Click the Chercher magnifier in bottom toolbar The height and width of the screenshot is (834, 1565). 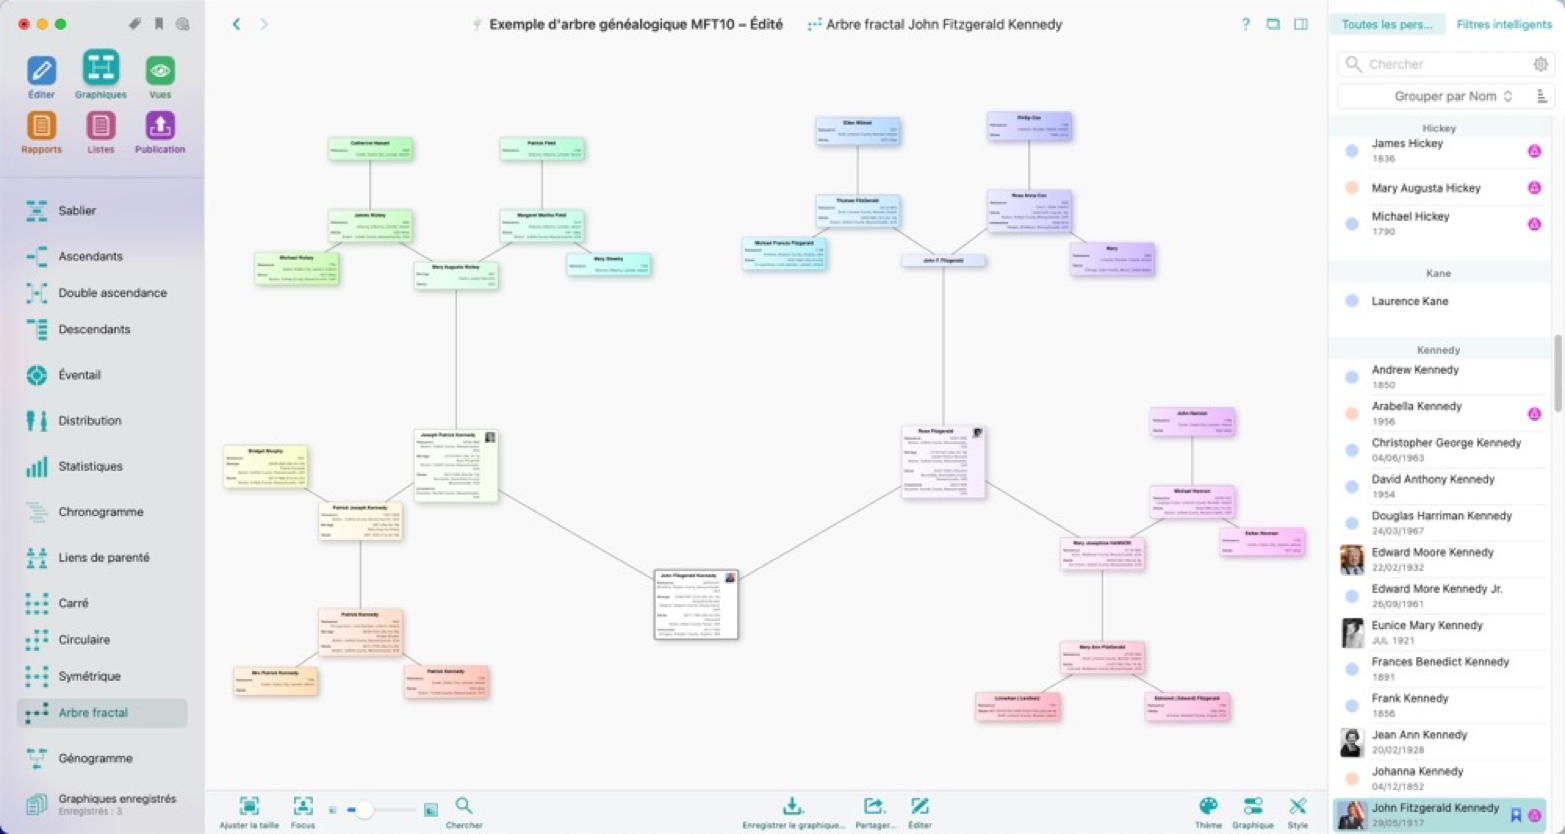(464, 805)
